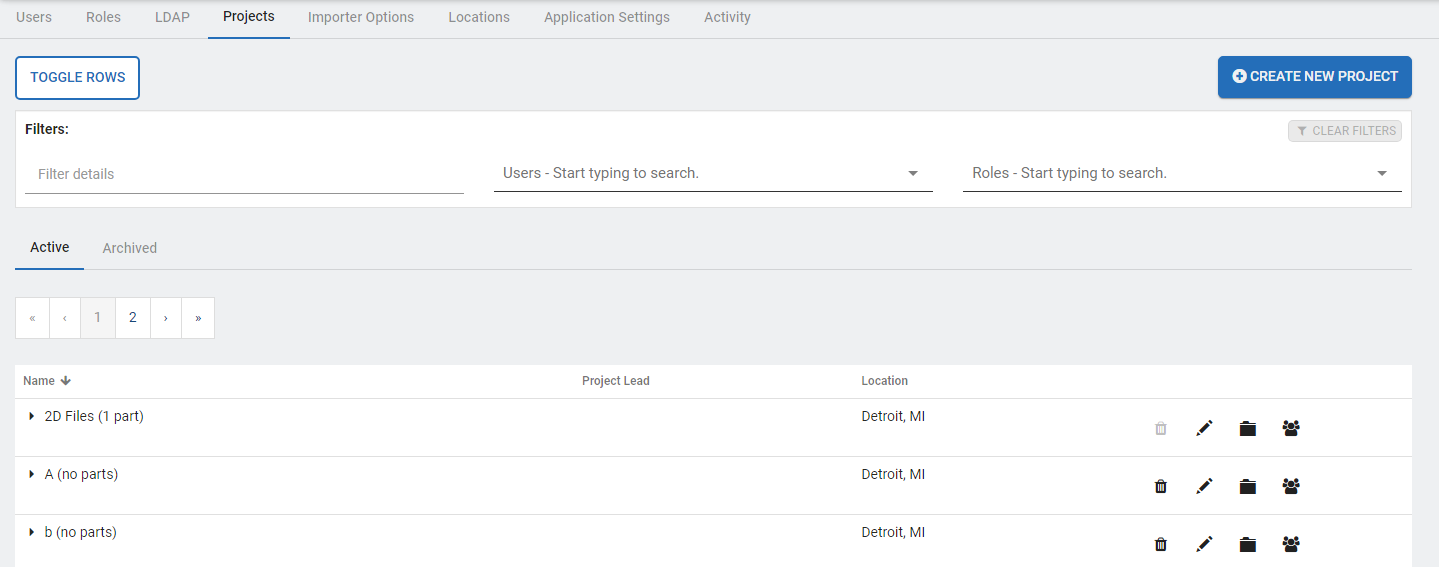Open the Roles filter dropdown

[1381, 174]
